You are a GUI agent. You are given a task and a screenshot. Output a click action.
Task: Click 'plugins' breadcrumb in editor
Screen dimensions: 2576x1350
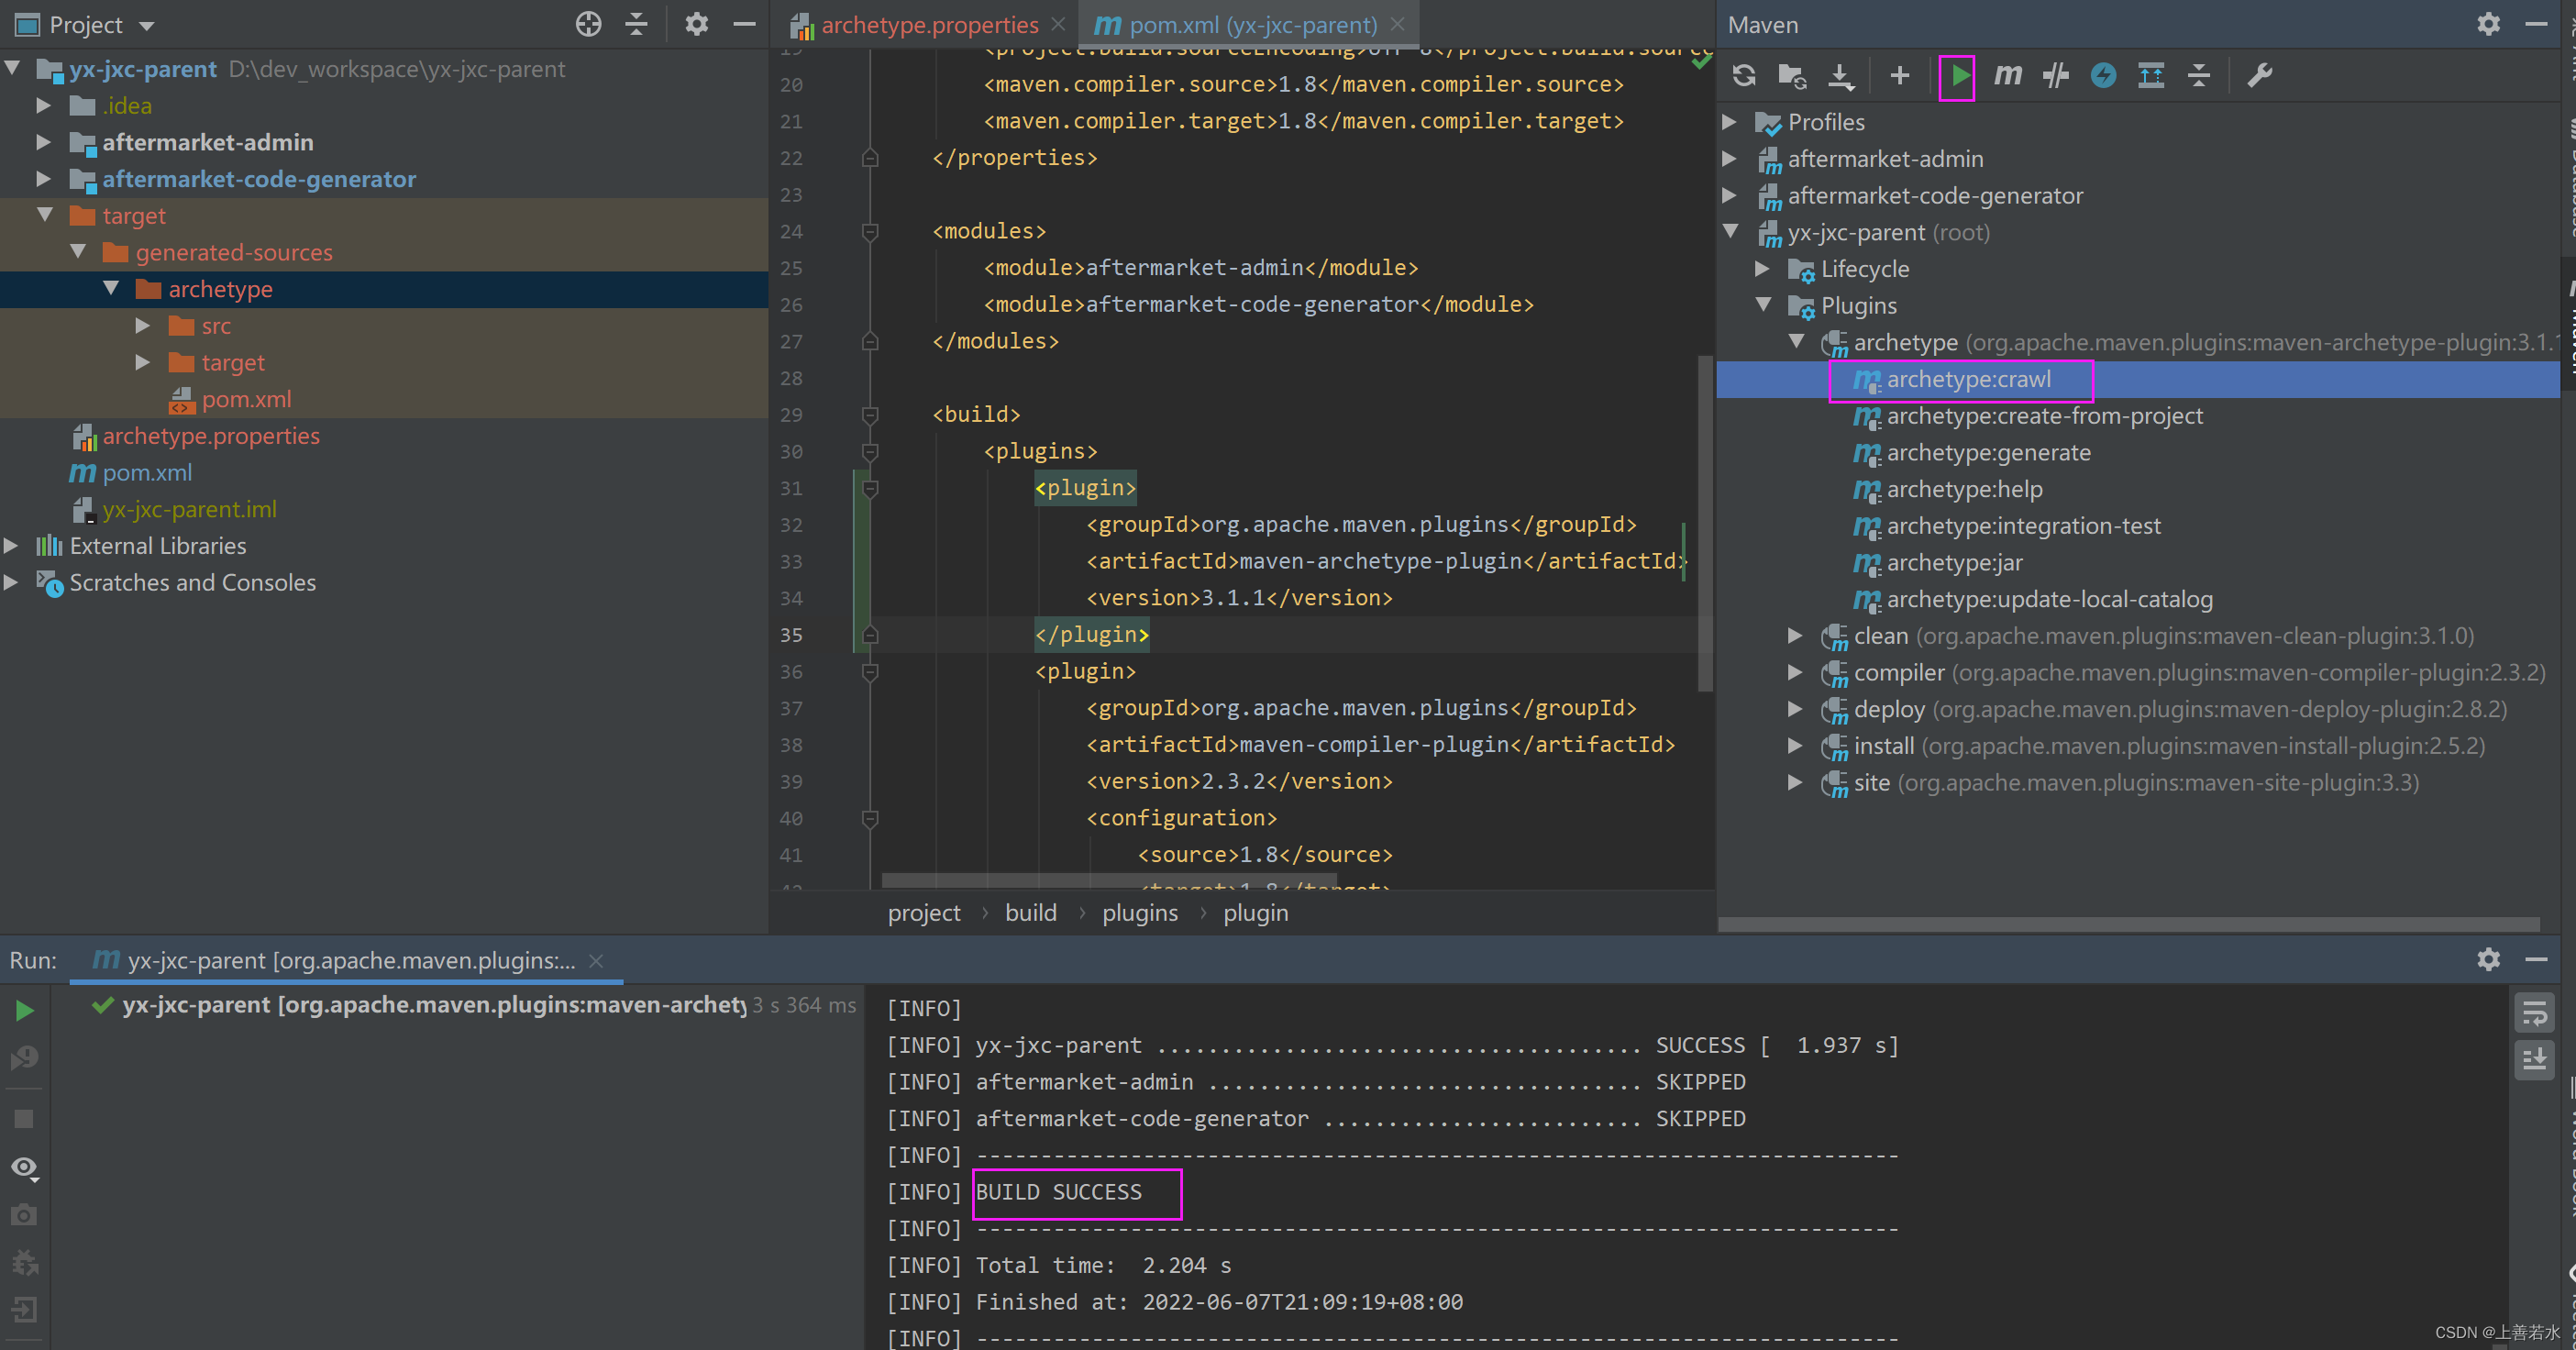click(1139, 913)
